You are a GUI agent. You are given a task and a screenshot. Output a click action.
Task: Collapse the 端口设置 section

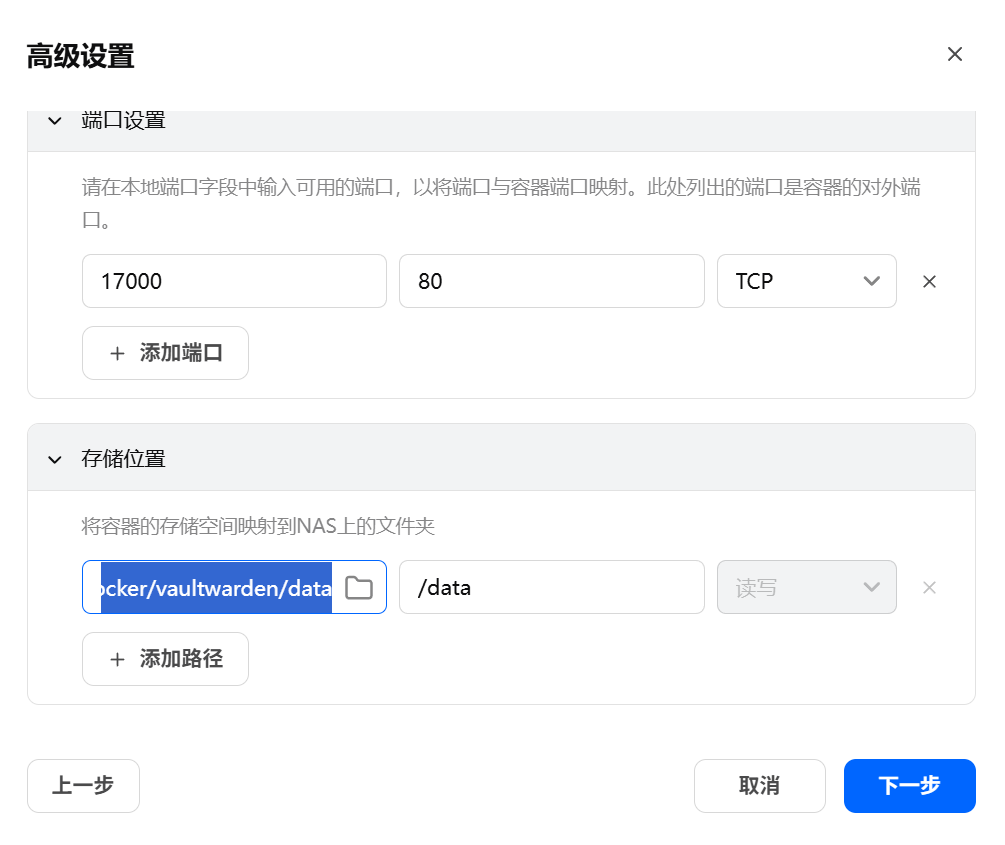(55, 121)
